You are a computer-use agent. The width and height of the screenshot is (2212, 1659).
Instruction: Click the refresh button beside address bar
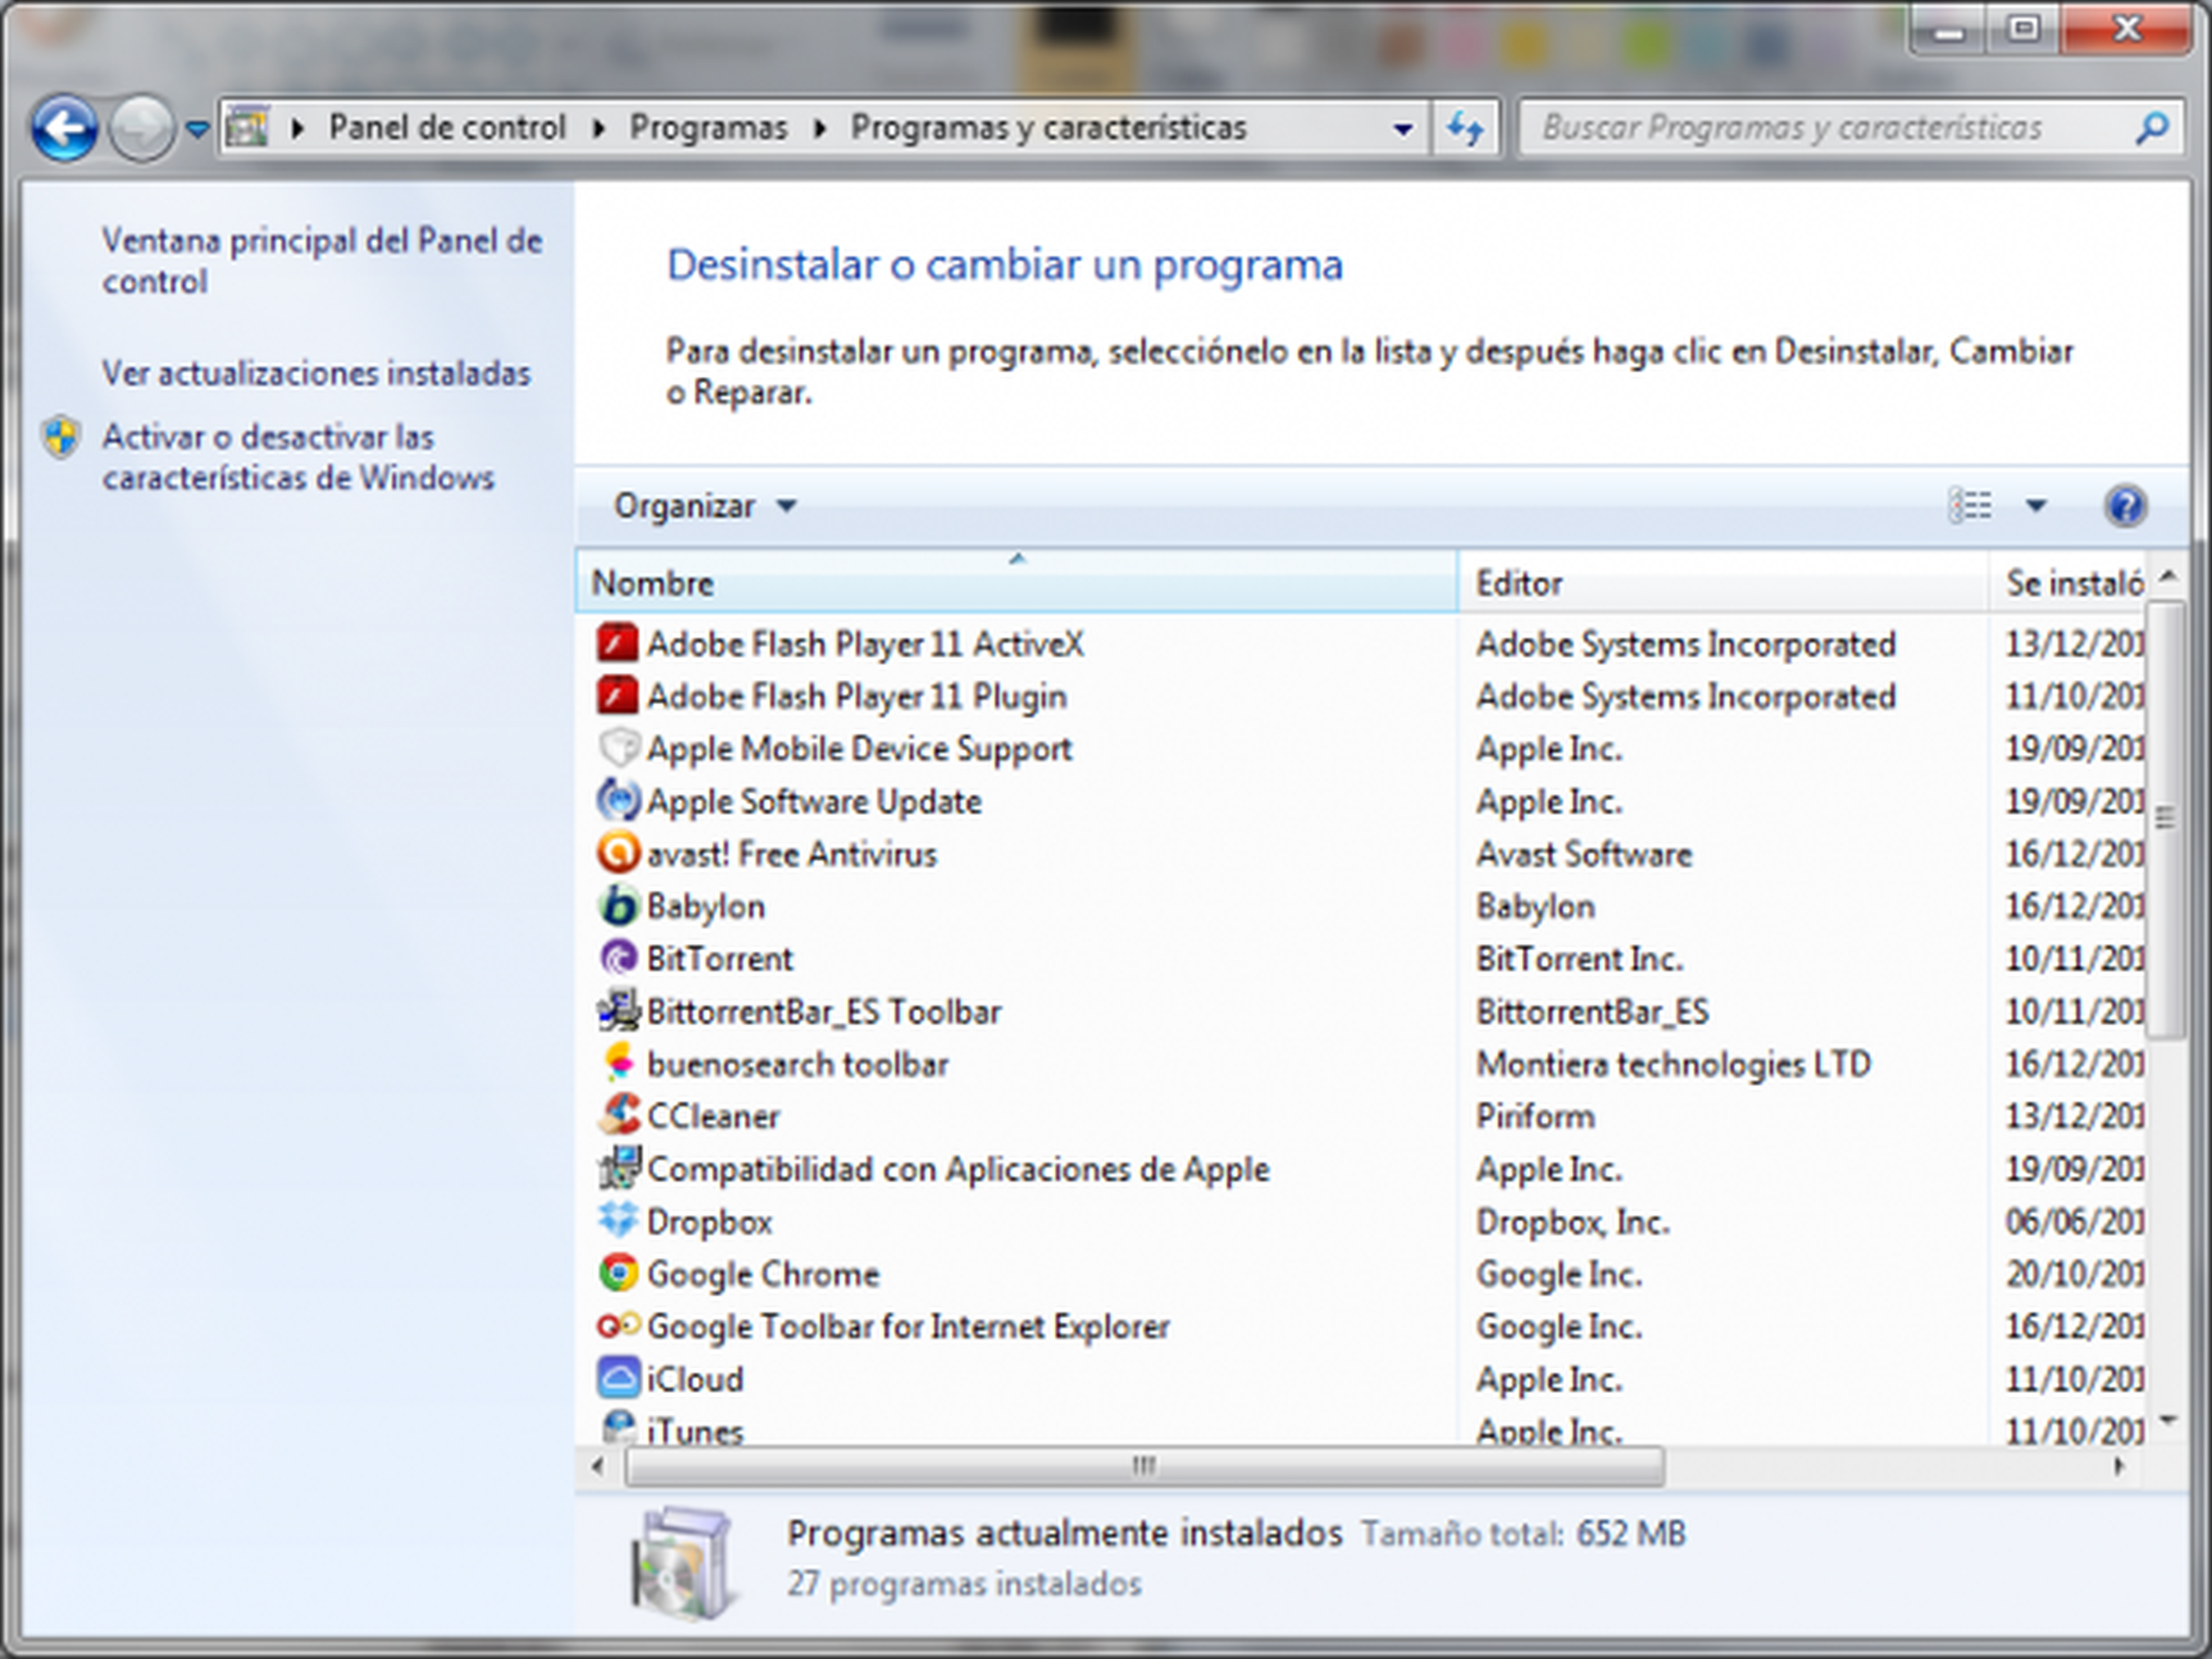[x=1465, y=128]
